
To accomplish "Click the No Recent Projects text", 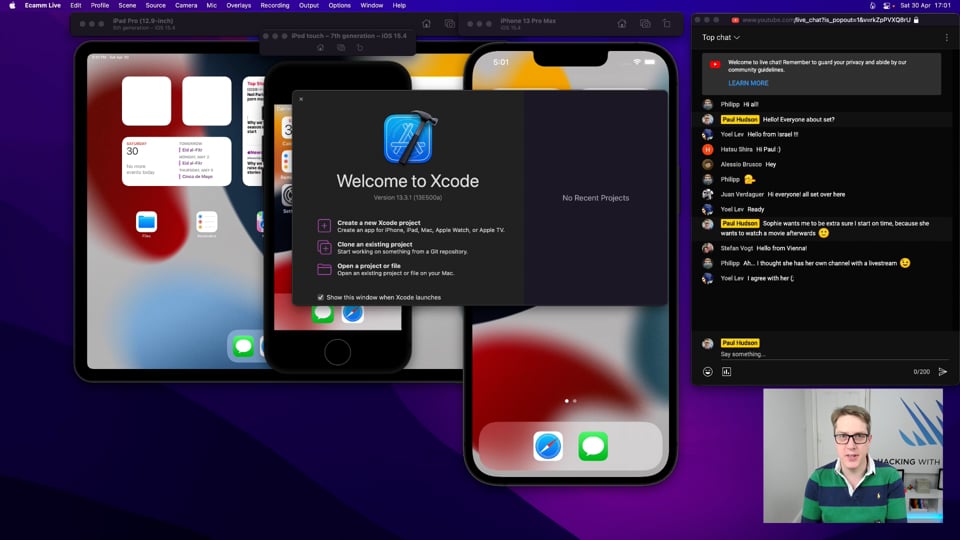I will (595, 198).
